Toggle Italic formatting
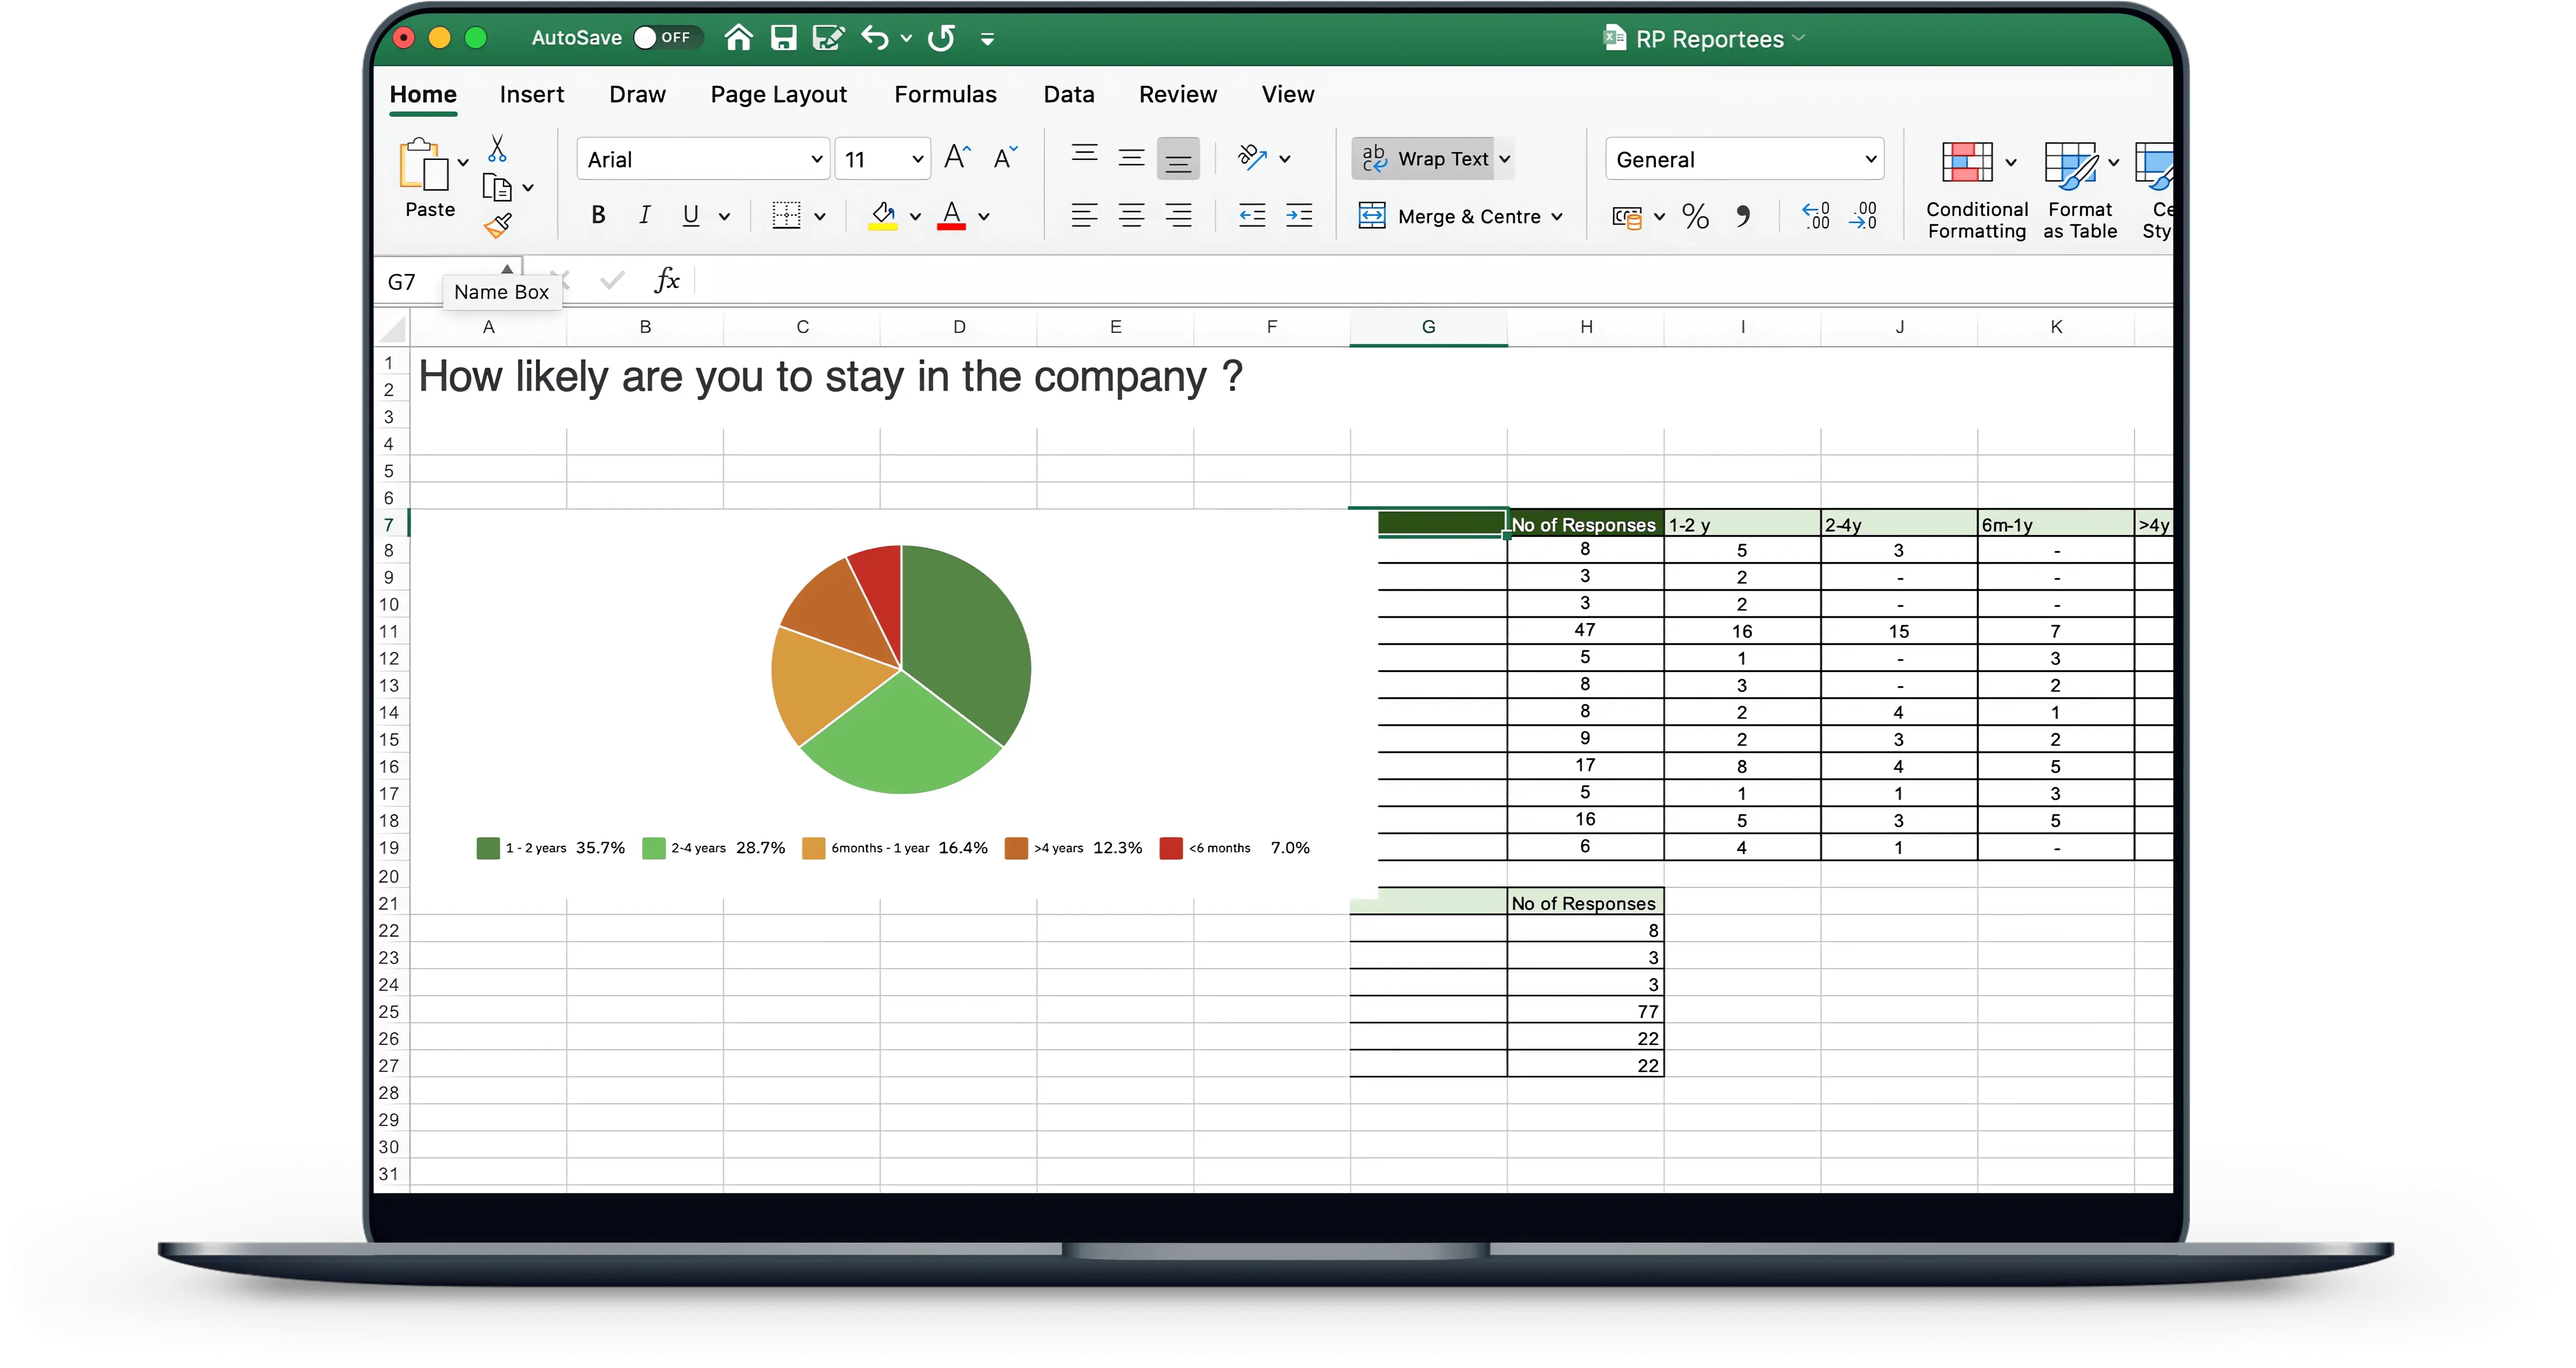This screenshot has height=1368, width=2576. (x=645, y=215)
